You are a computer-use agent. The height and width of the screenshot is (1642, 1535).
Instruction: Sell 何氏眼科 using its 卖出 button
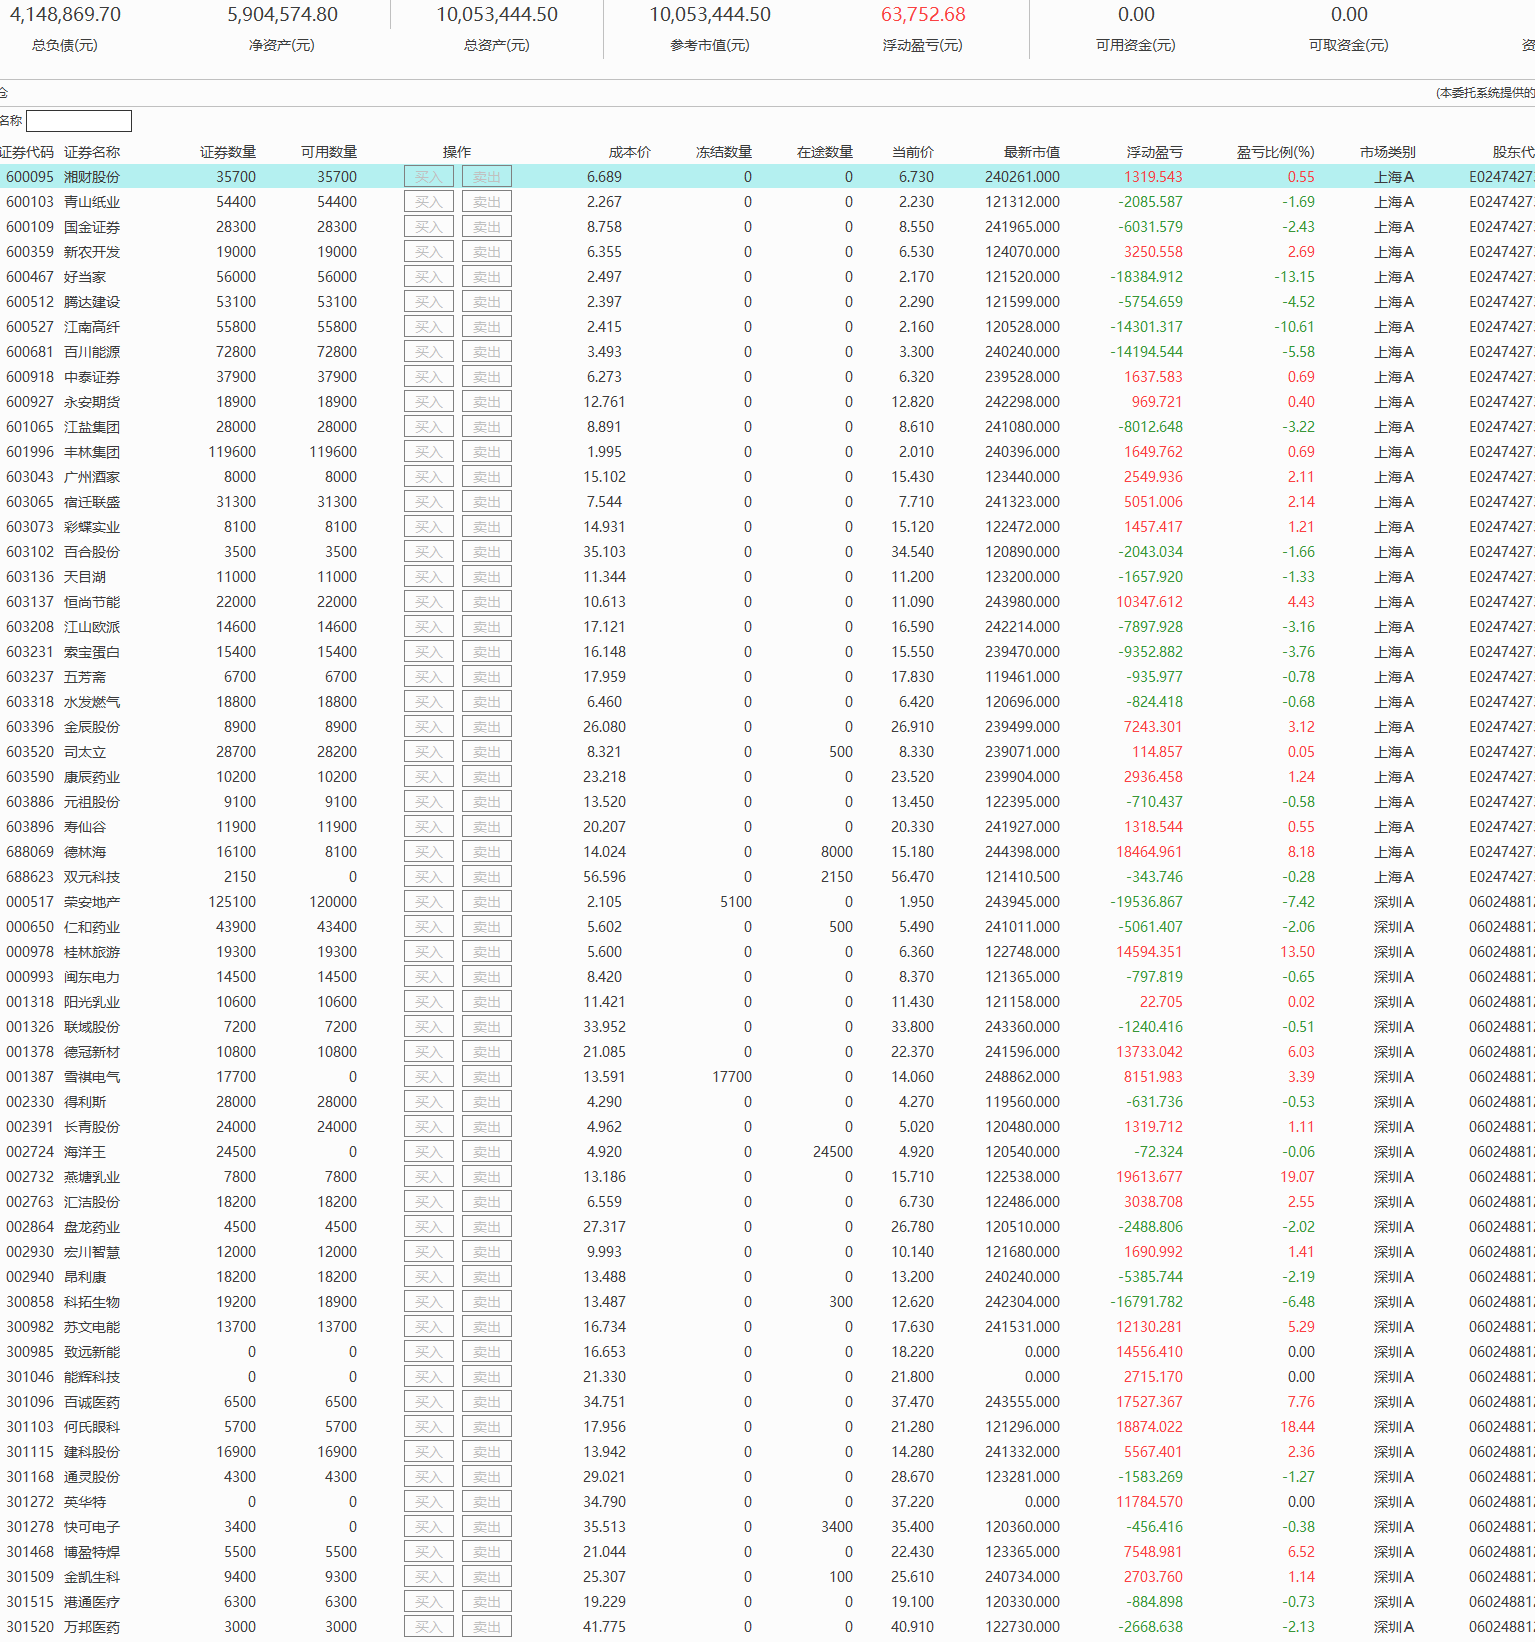487,1427
